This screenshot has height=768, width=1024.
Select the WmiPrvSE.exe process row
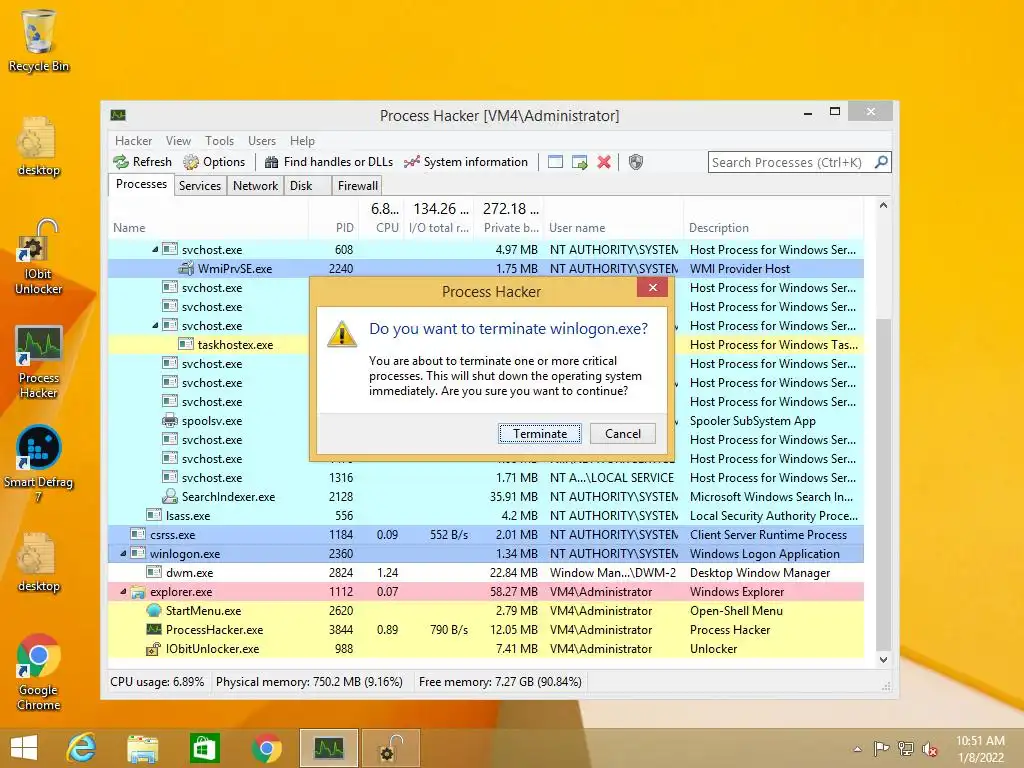tap(486, 268)
